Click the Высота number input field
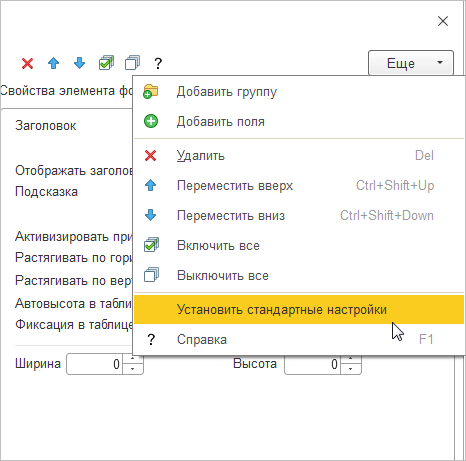Screen dimensions: 466x461 [x=313, y=364]
